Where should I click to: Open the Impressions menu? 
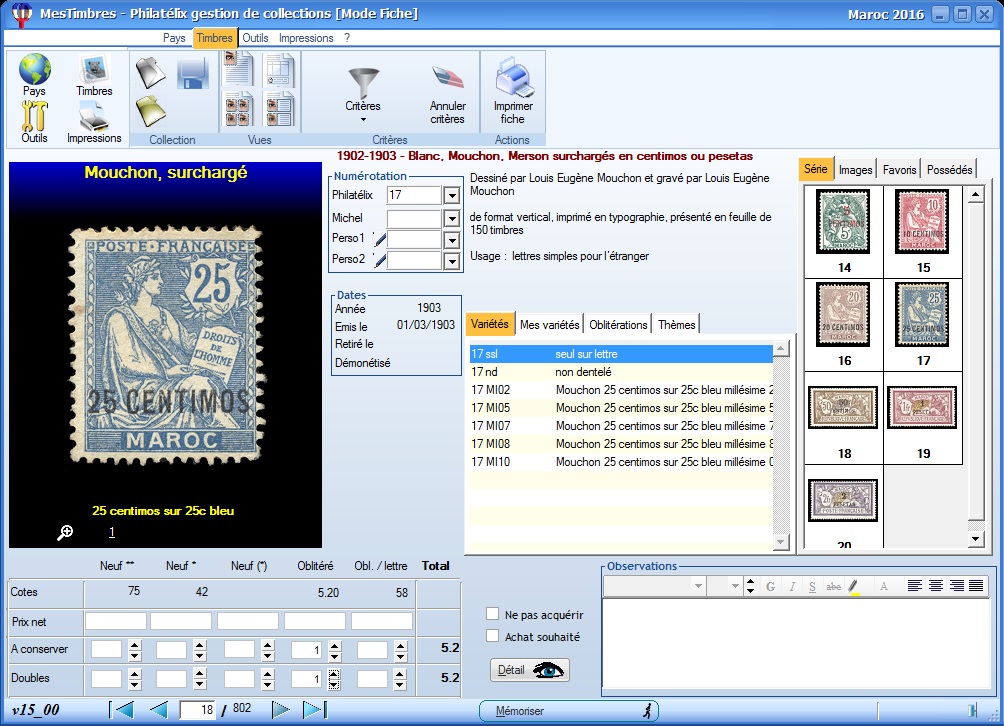[306, 38]
